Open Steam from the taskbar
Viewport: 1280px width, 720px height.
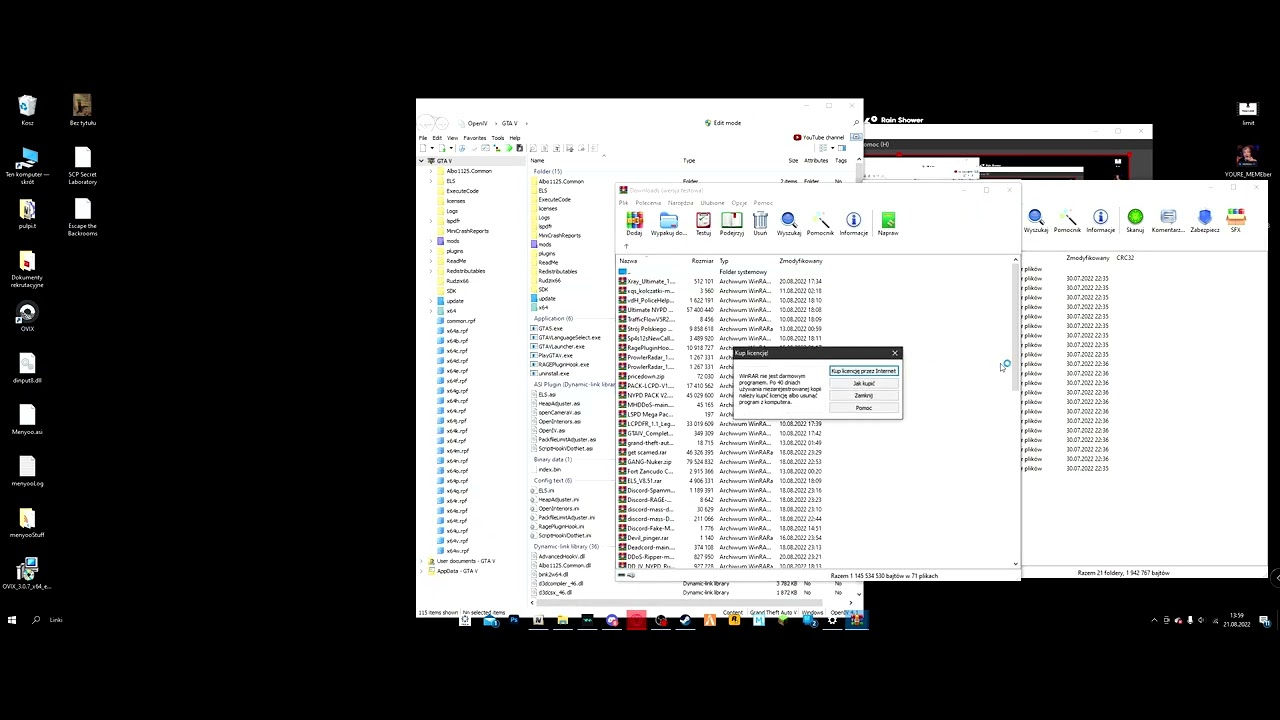[685, 621]
